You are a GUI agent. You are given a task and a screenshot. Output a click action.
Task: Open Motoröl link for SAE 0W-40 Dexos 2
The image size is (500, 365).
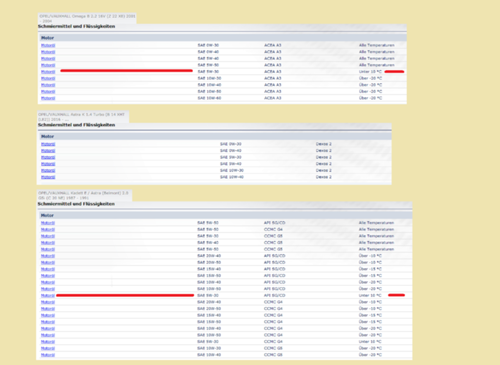(x=48, y=151)
